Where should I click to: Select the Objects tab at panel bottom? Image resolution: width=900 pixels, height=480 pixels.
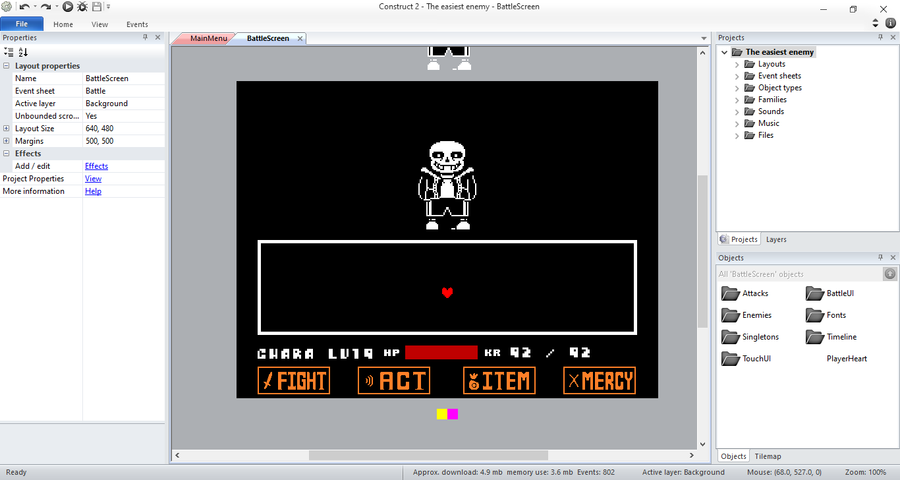click(x=733, y=456)
